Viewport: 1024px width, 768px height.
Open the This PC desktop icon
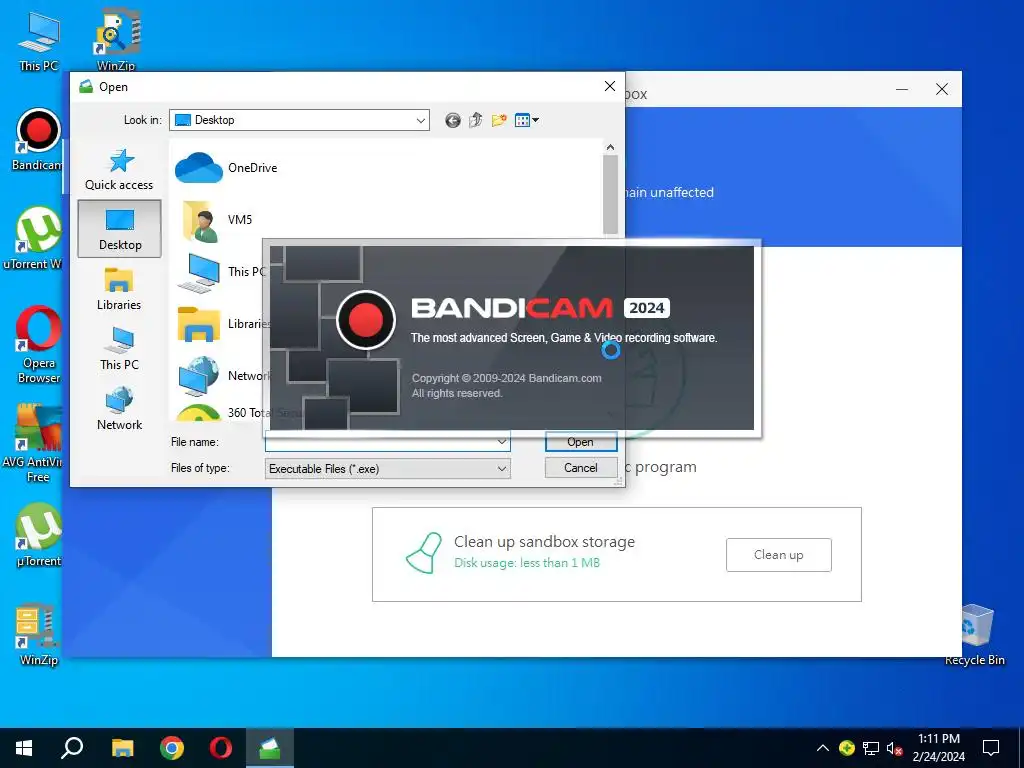click(39, 40)
